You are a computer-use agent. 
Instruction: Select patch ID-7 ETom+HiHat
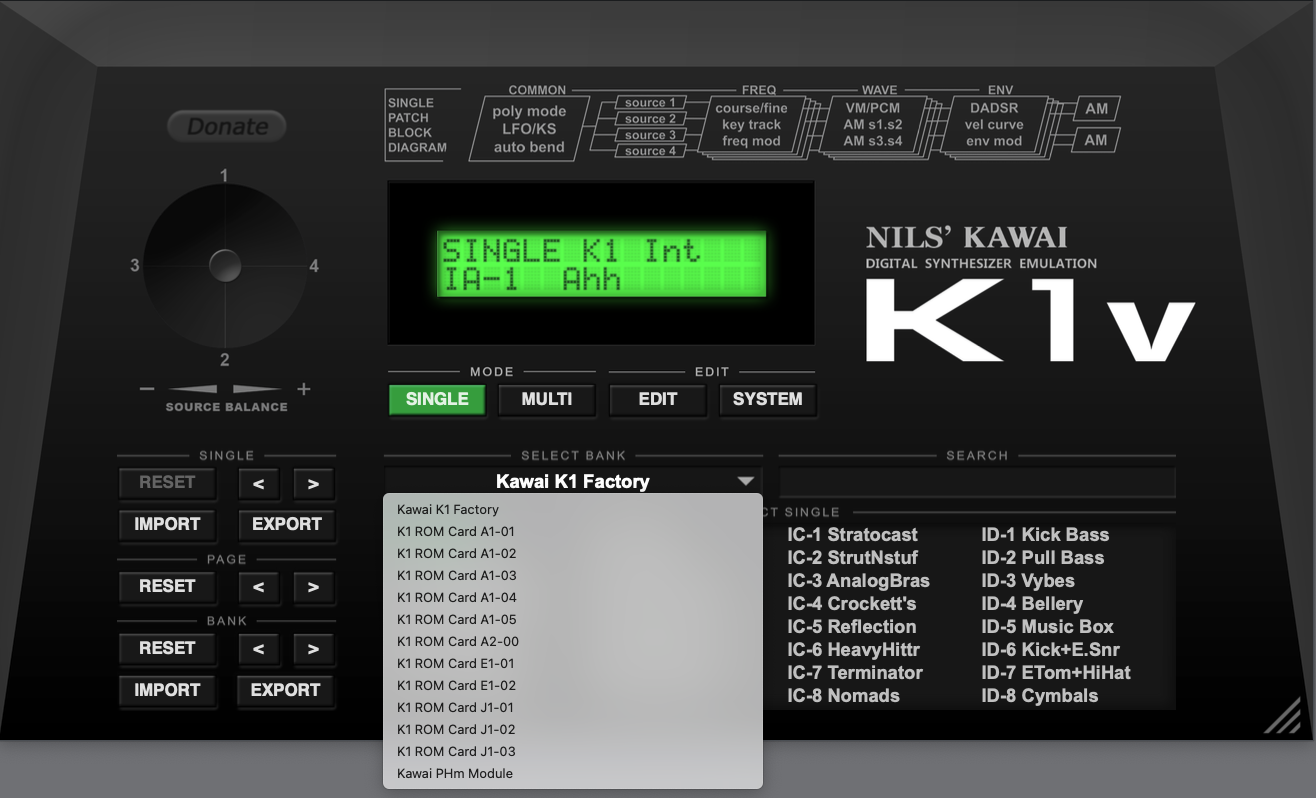[x=1056, y=673]
